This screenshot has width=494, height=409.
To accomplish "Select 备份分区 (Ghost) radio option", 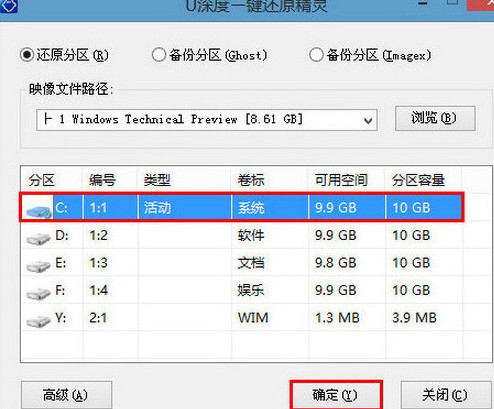I will [x=159, y=55].
